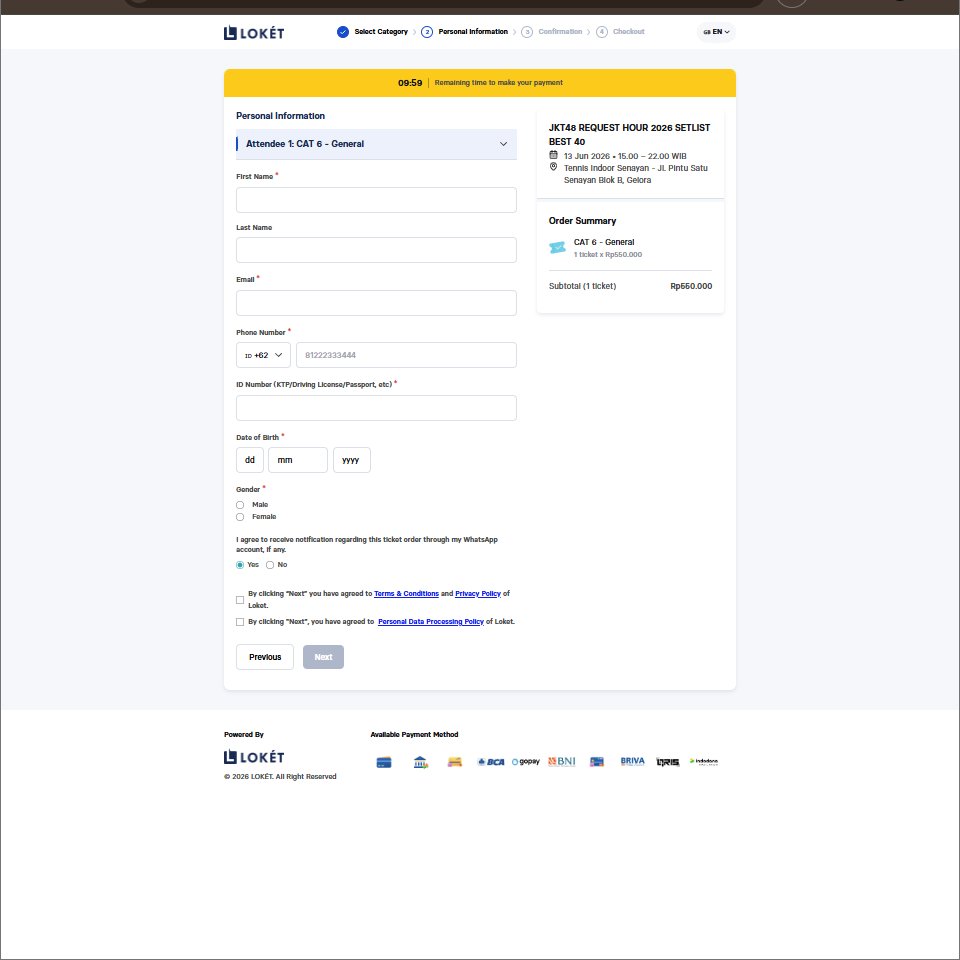The image size is (960, 960).
Task: Click the completed Select Category checkmark icon
Action: coord(343,32)
